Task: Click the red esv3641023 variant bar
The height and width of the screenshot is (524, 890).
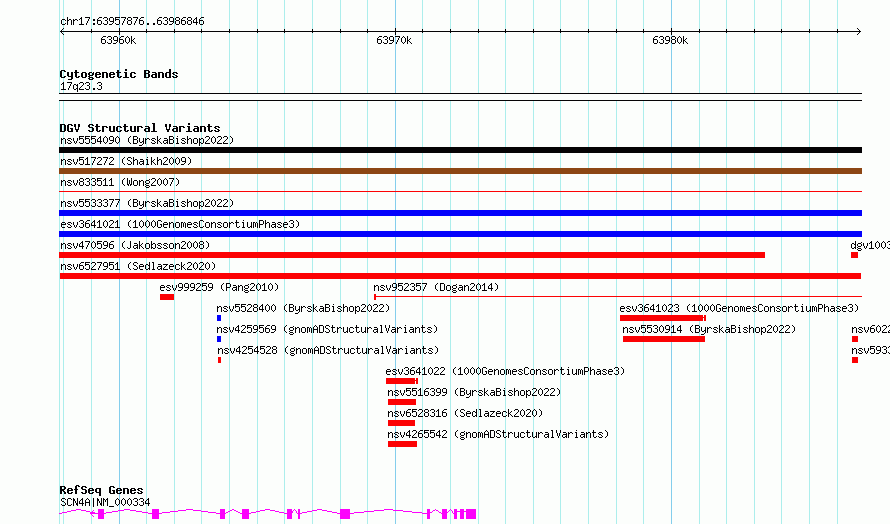Action: [x=662, y=318]
